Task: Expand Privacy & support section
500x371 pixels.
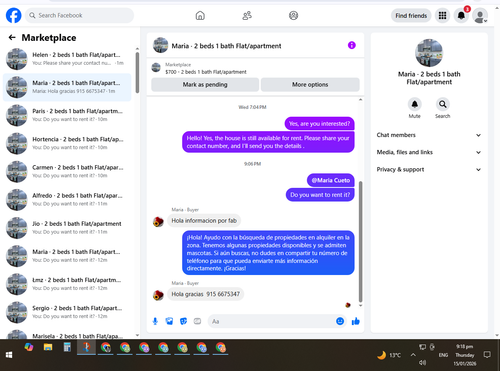Action: point(429,170)
